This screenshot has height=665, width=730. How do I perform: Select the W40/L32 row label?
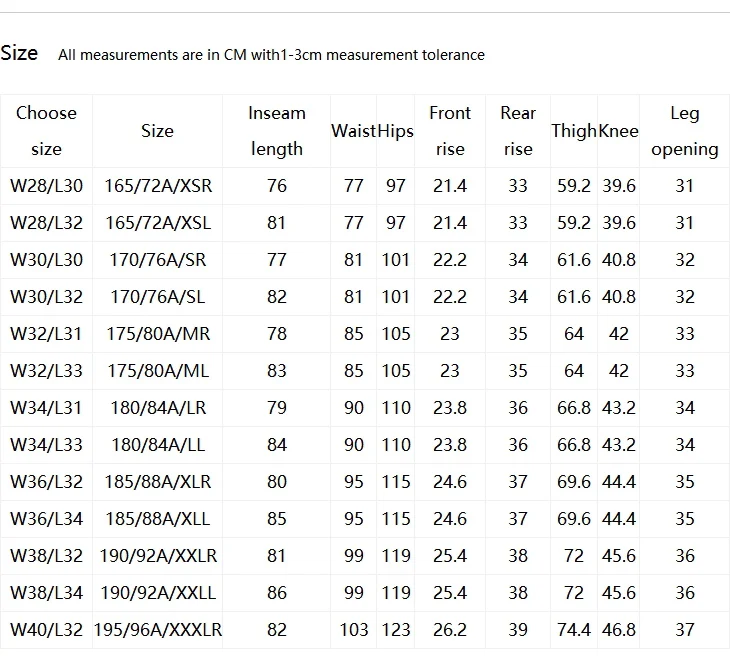tap(47, 630)
